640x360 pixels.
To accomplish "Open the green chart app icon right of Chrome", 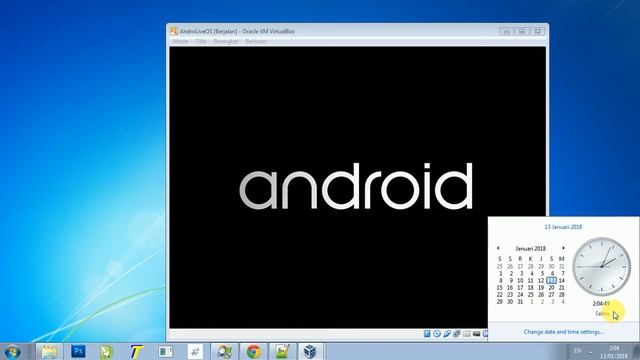I will pos(282,351).
